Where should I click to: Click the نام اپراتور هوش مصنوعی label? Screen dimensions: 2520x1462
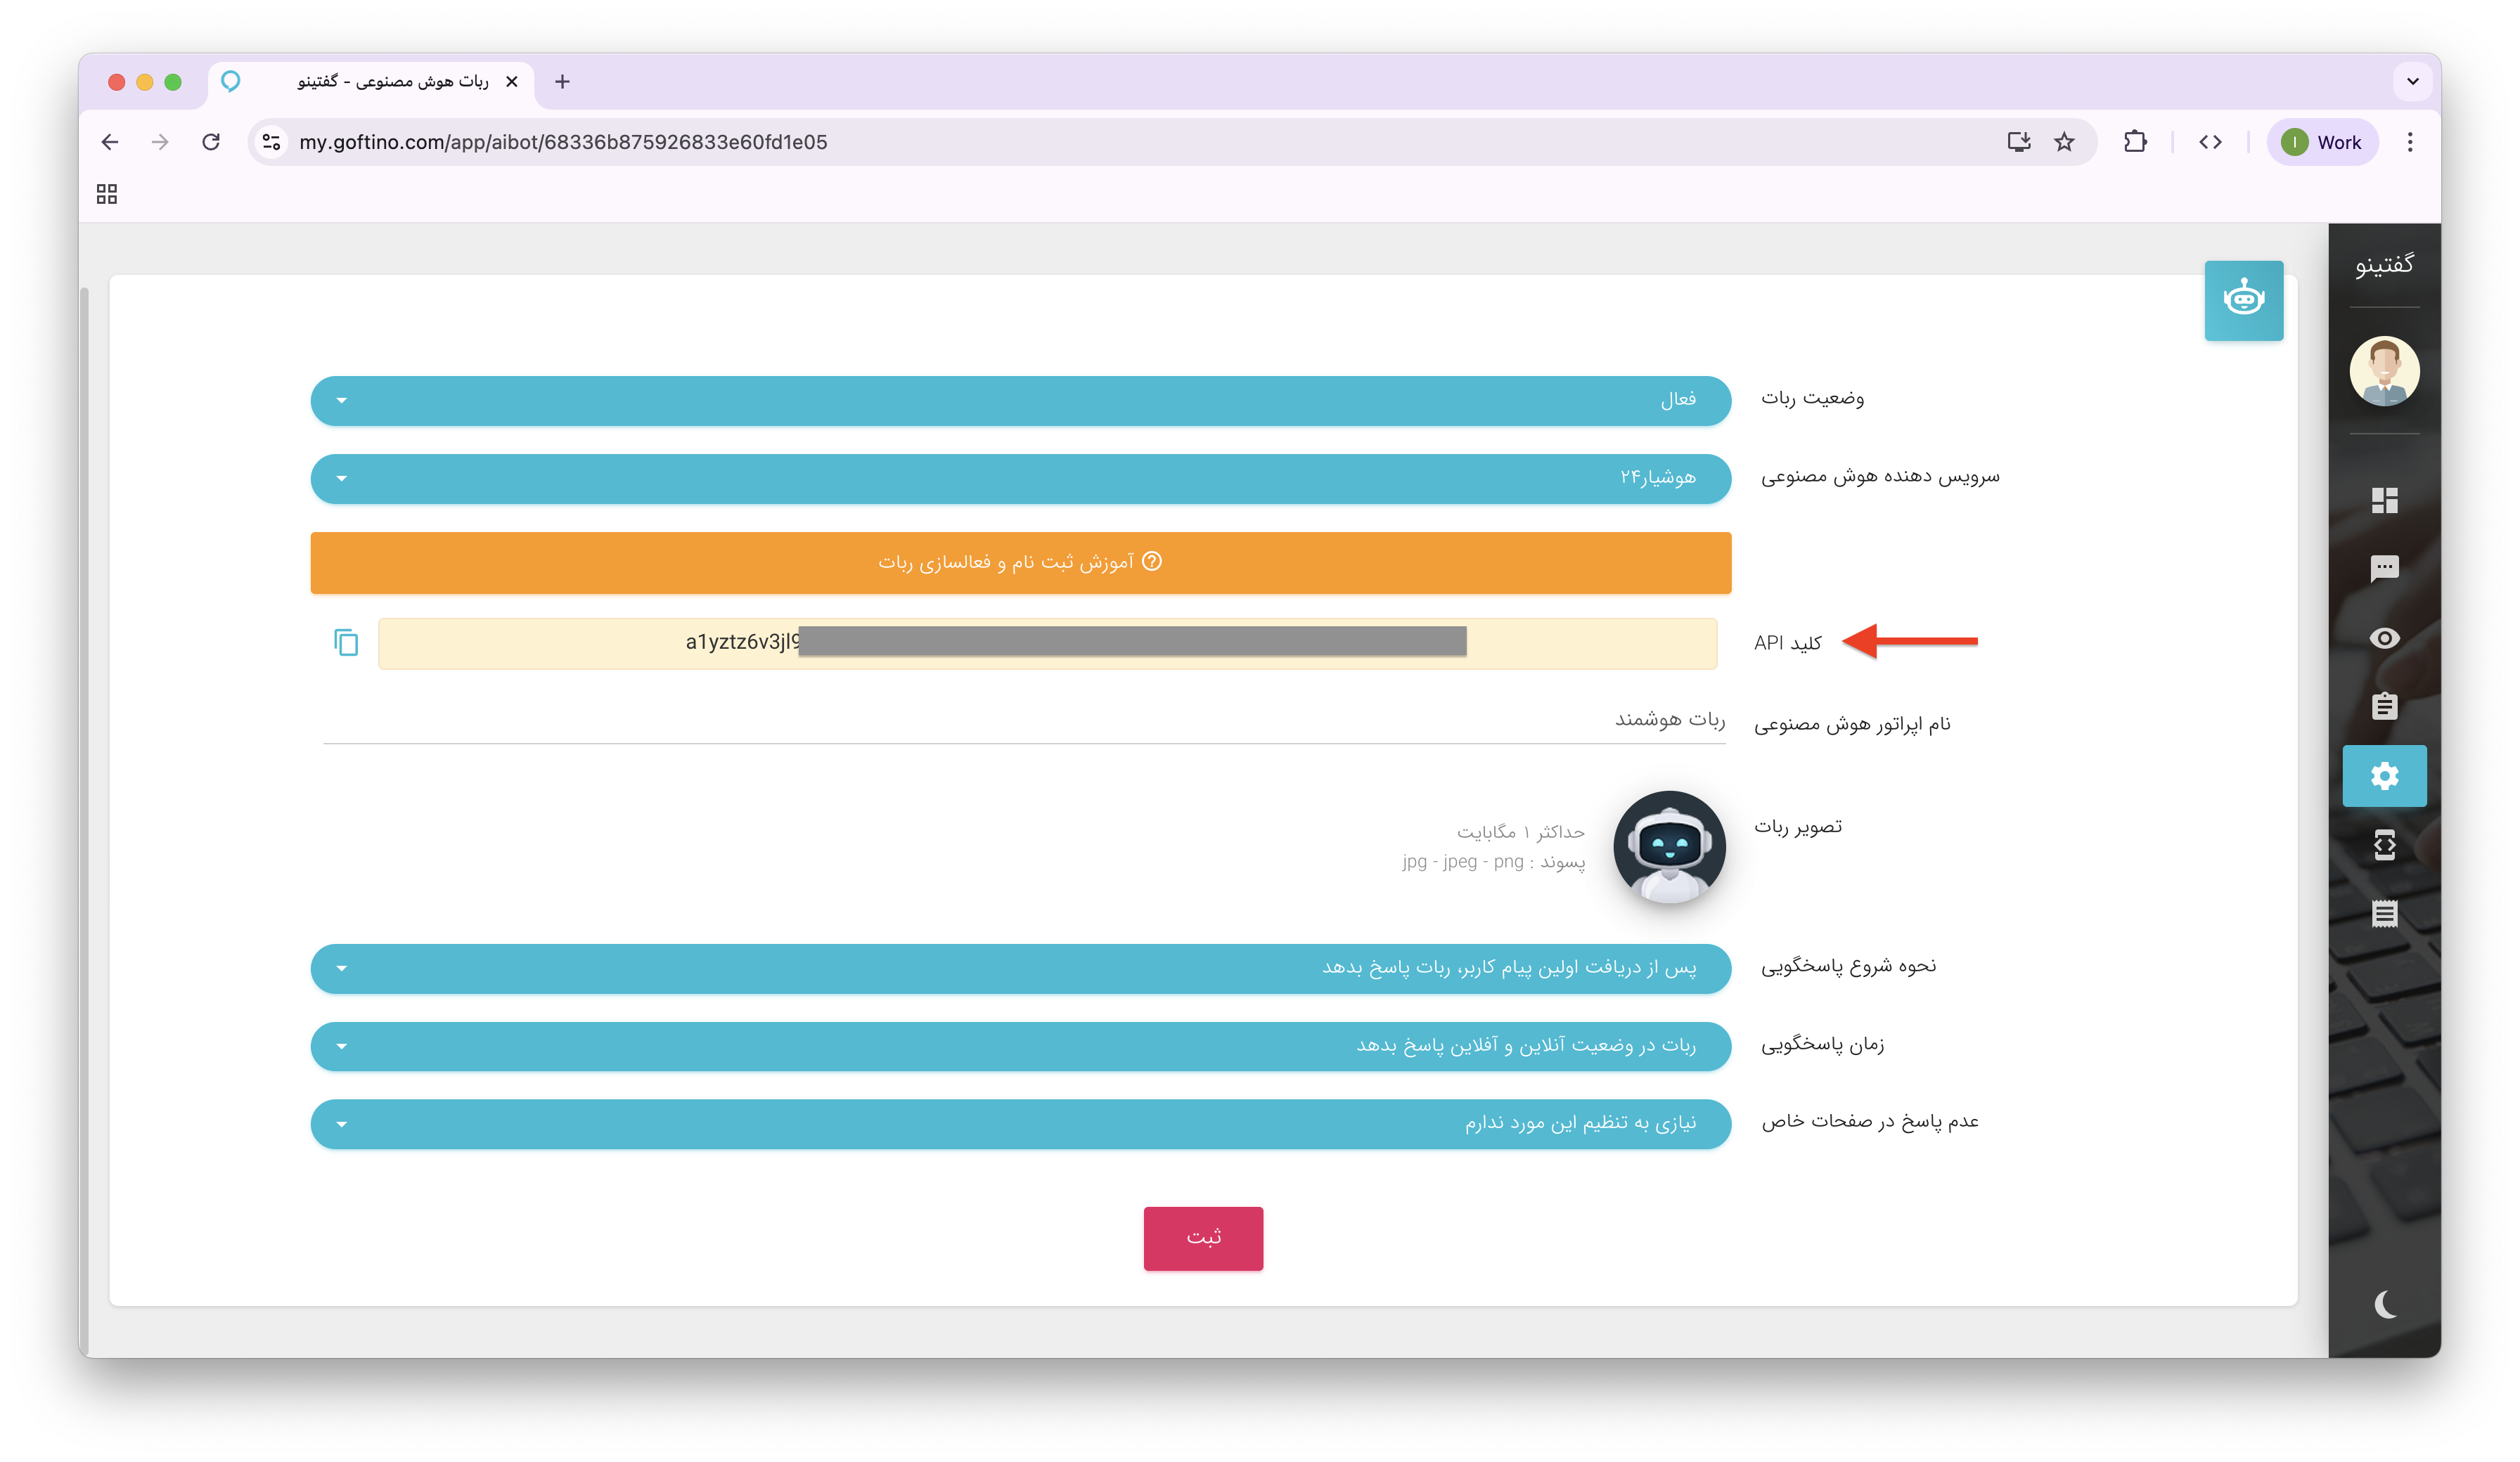(x=1852, y=724)
